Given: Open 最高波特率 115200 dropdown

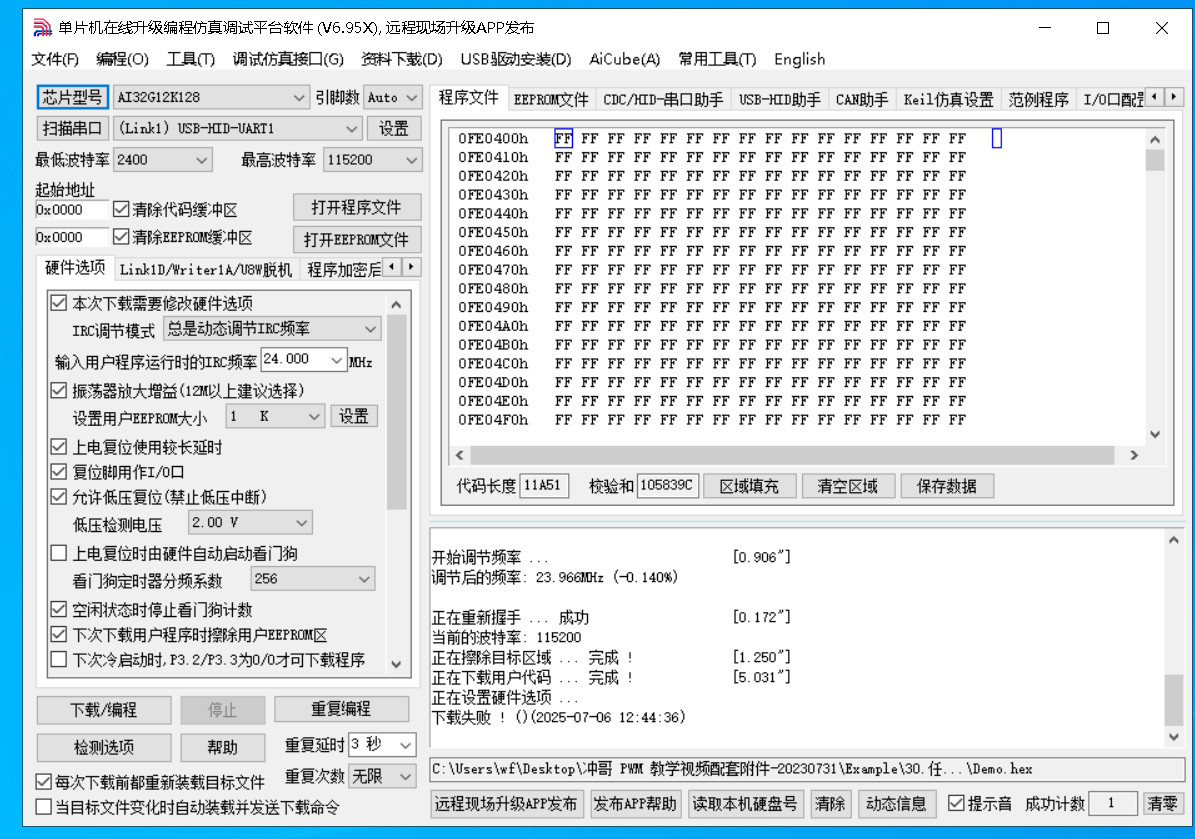Looking at the screenshot, I should click(372, 160).
